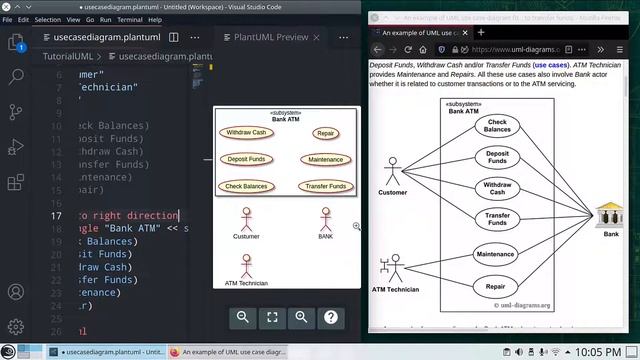Open the PlantUML preview help button
Image resolution: width=640 pixels, height=360 pixels.
pyautogui.click(x=331, y=317)
